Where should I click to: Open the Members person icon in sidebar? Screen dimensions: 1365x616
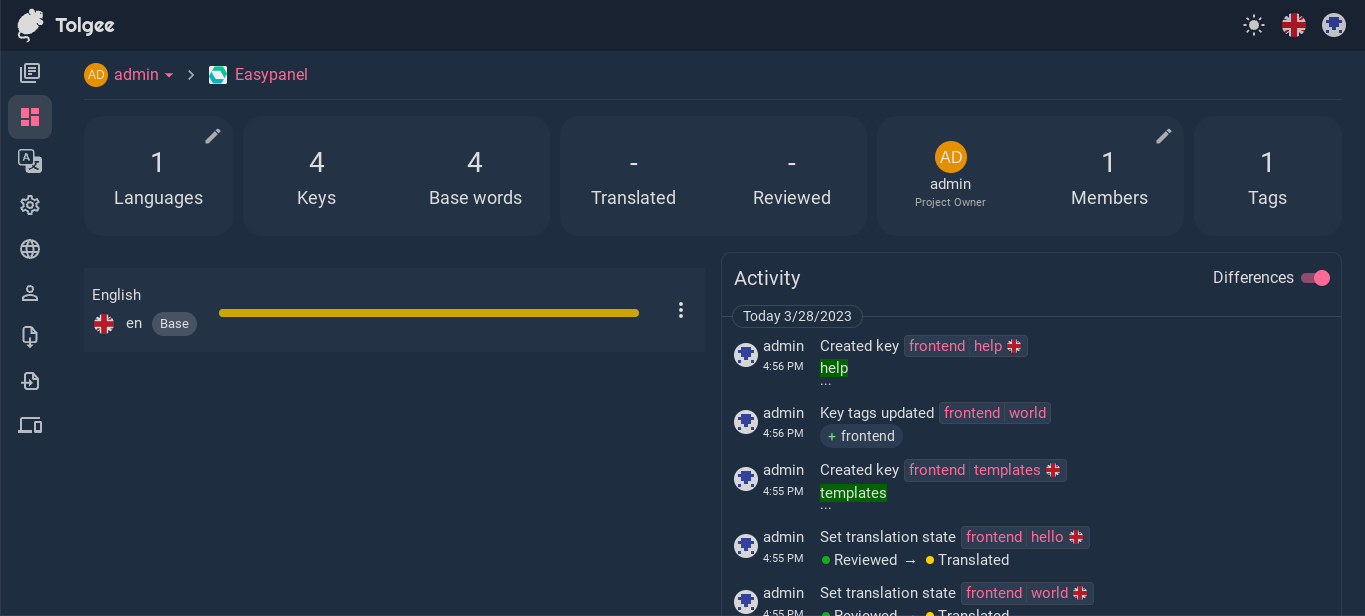coord(30,293)
